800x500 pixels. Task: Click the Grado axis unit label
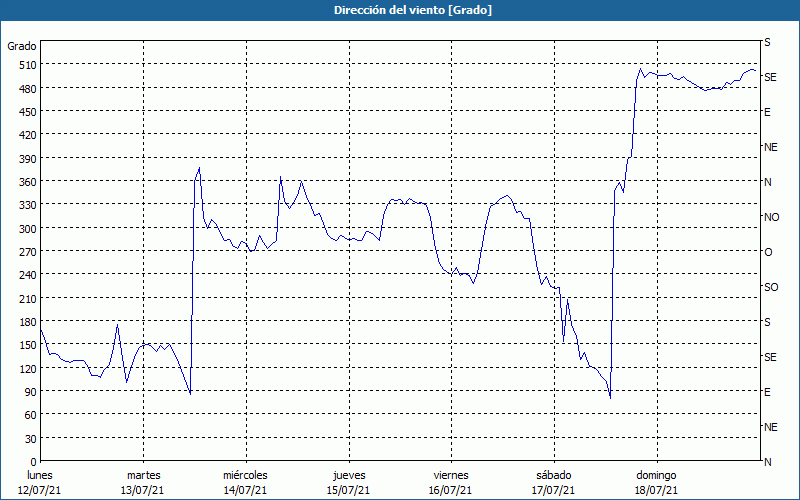pos(22,46)
